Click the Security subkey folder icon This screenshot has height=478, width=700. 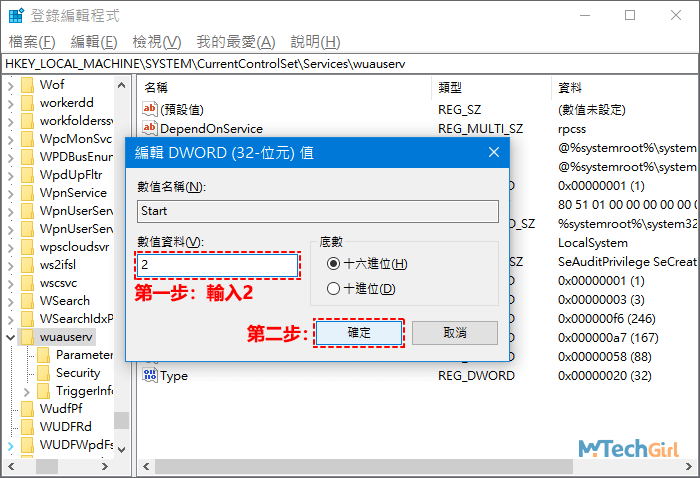(44, 373)
